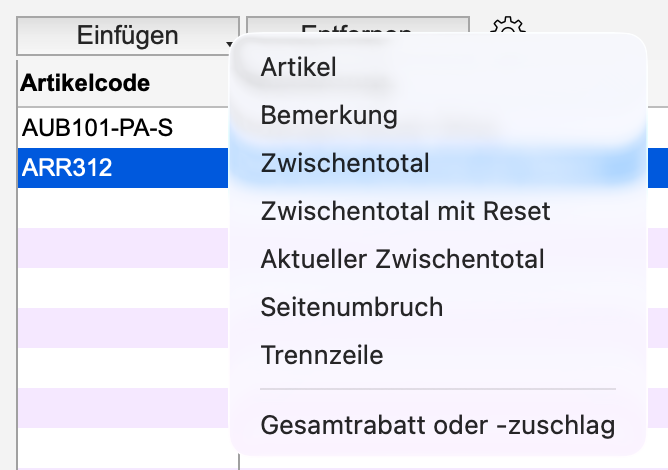Image resolution: width=668 pixels, height=470 pixels.
Task: Insert a Seitenumbruch
Action: point(351,306)
